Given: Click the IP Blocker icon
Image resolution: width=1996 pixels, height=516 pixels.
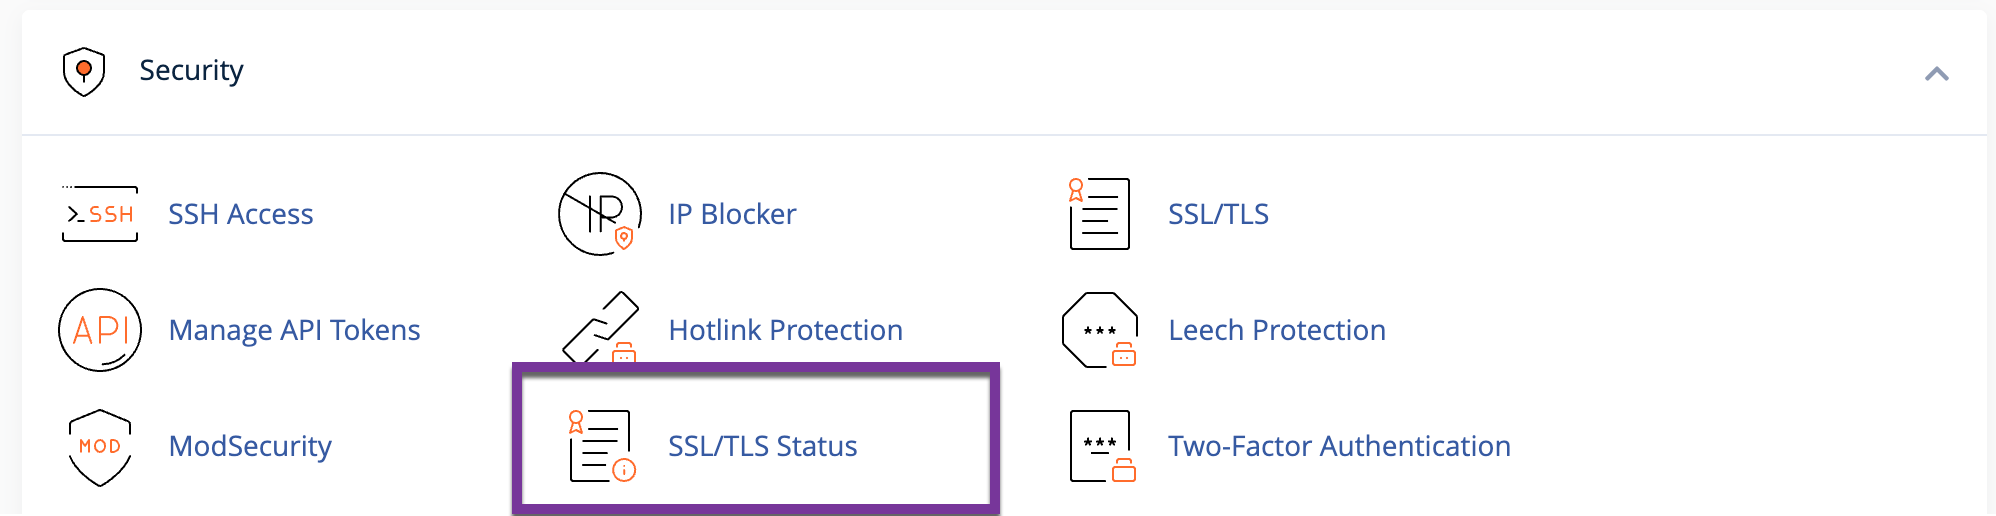Looking at the screenshot, I should [600, 214].
